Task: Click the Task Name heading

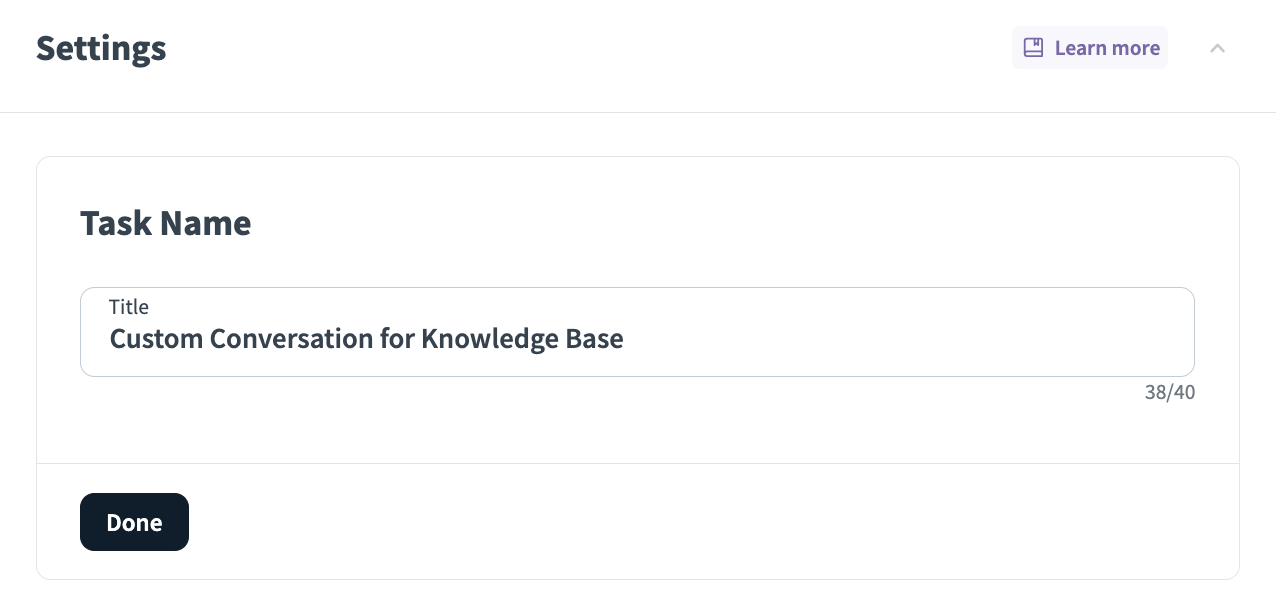Action: pos(165,223)
